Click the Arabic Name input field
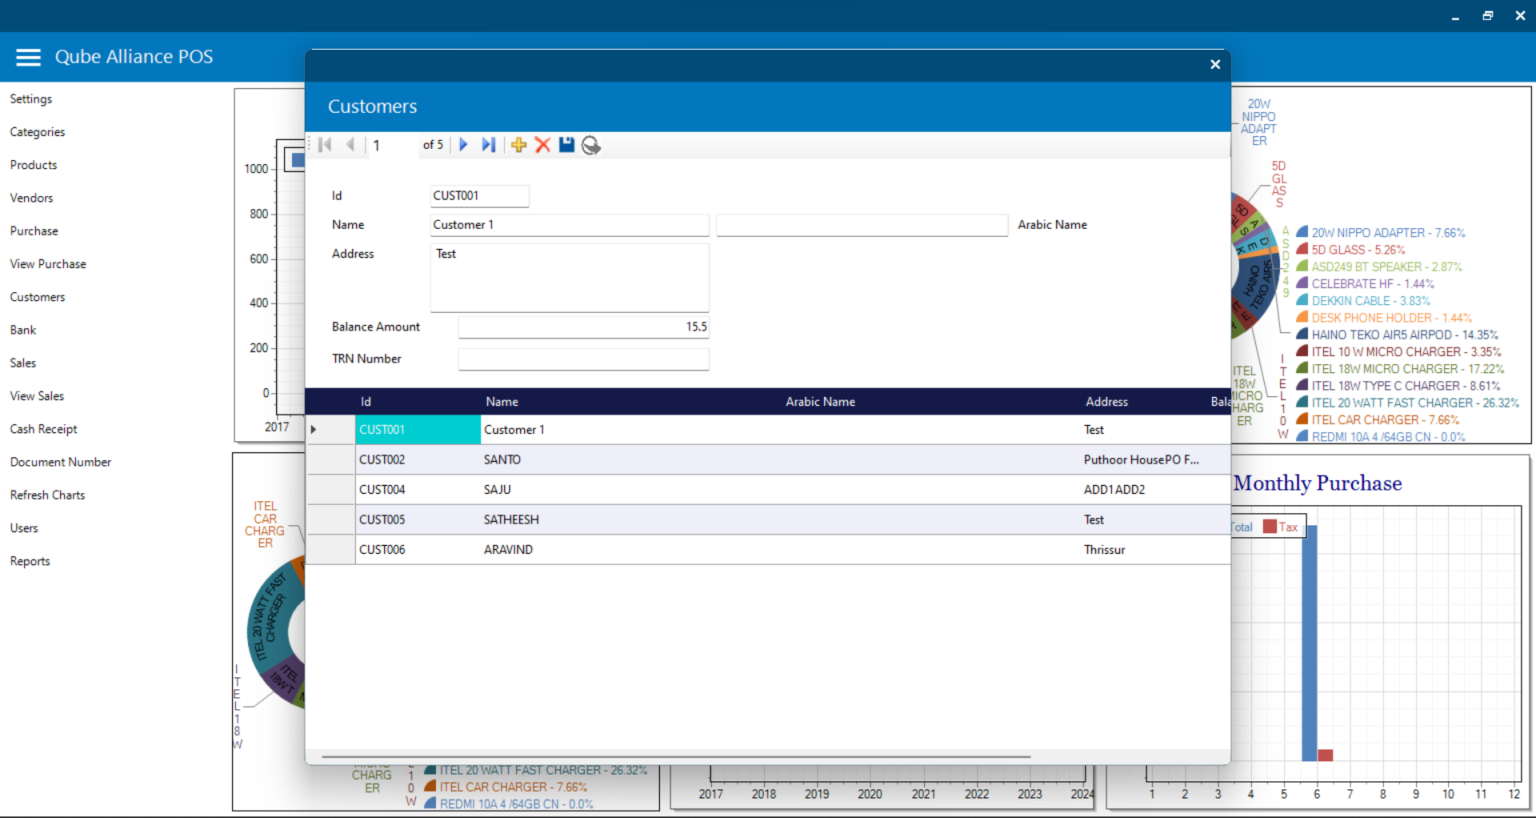The width and height of the screenshot is (1536, 818). [861, 225]
